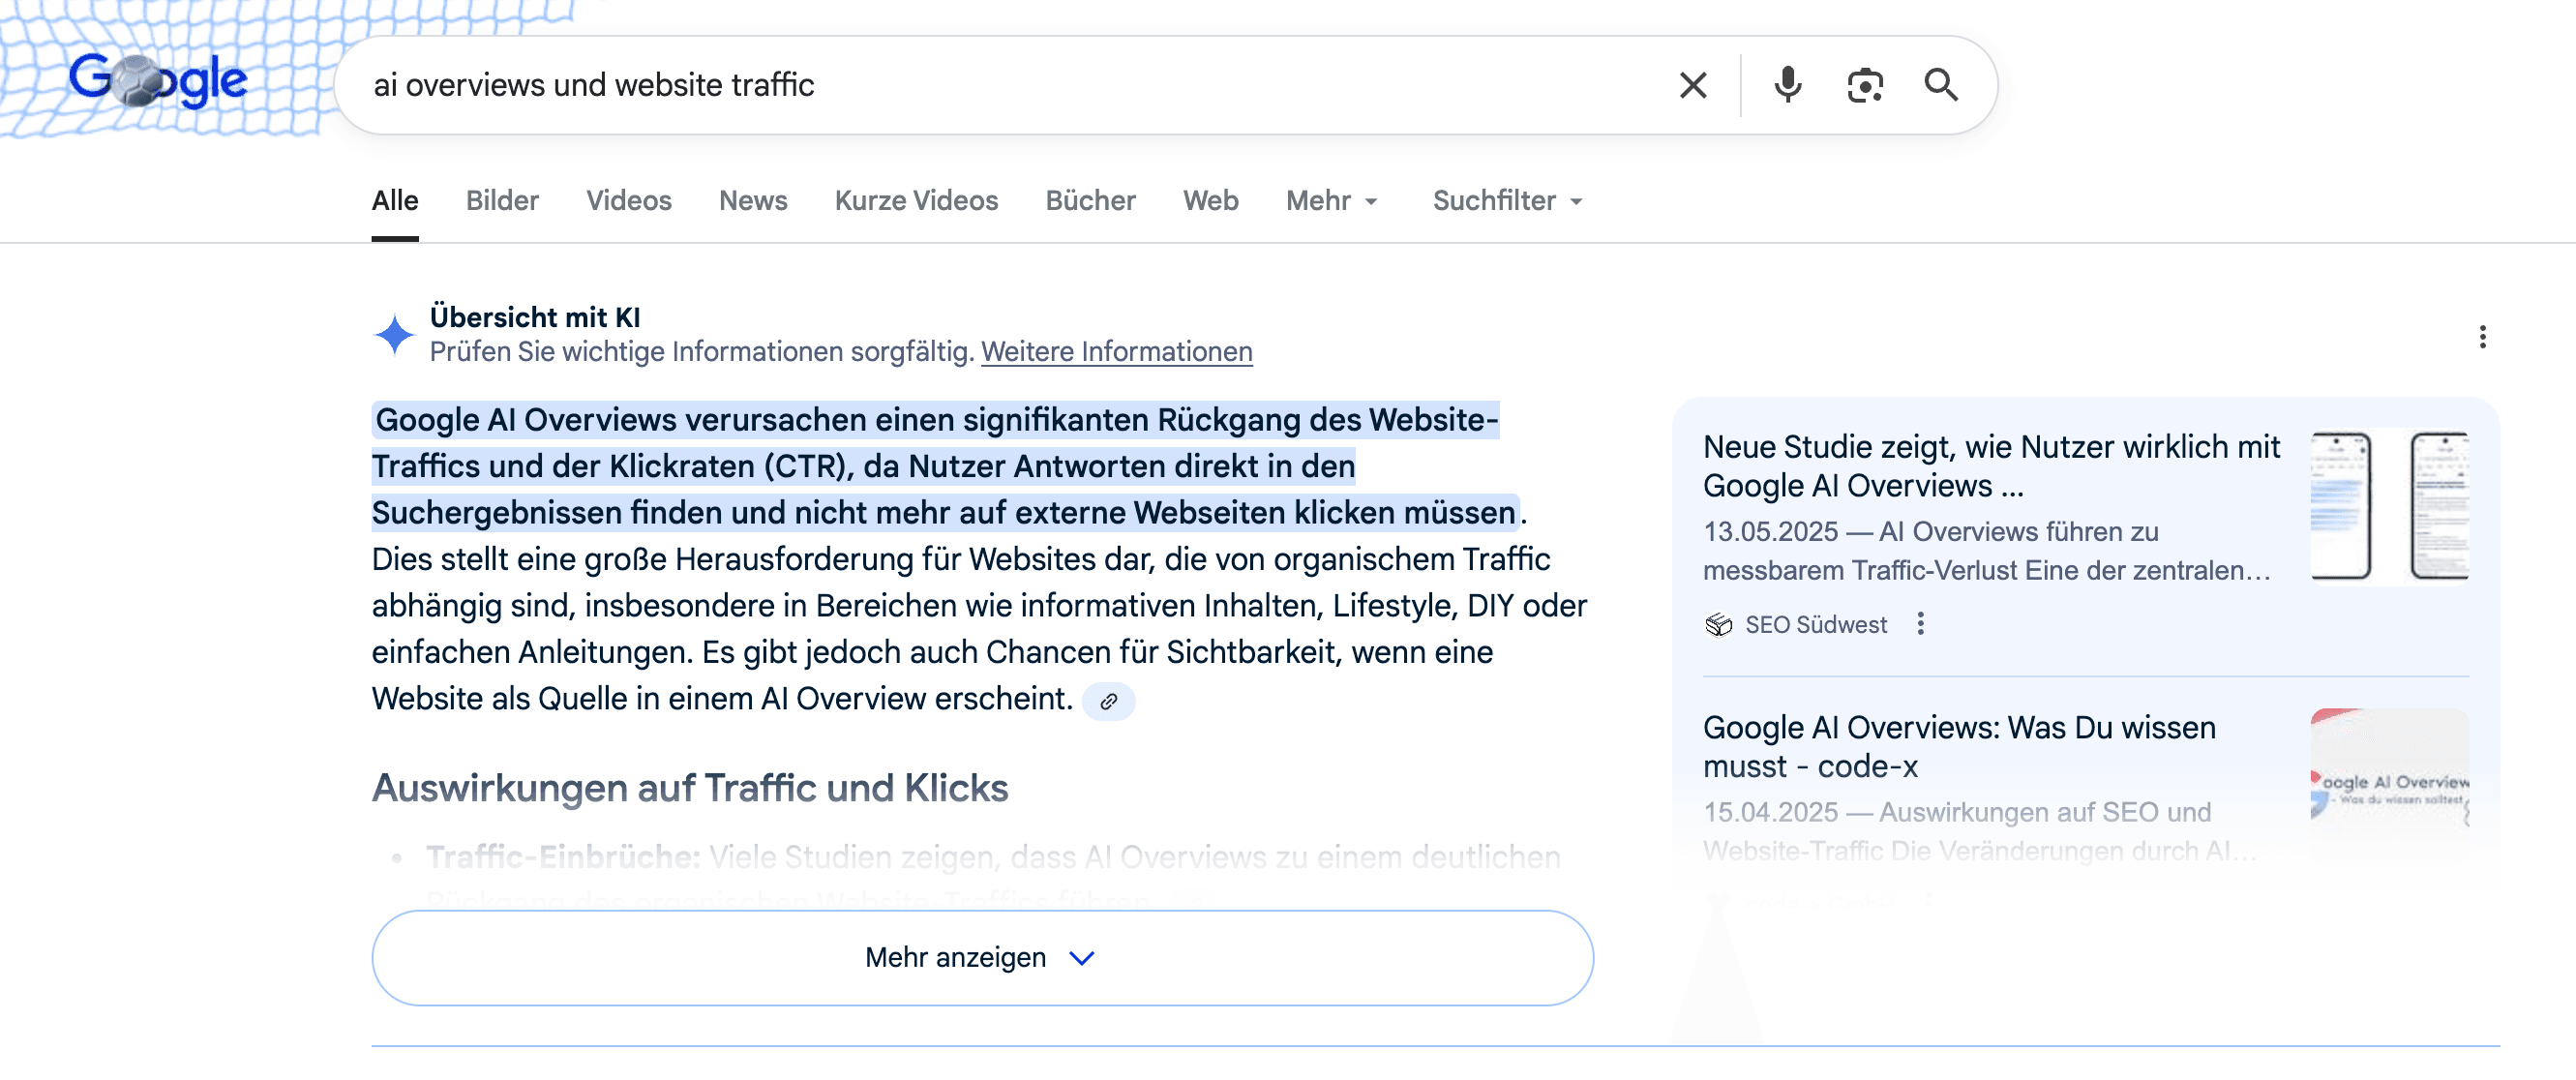Screen dimensions: 2576x1080
Task: Click the phone mockups article thumbnail
Action: [x=2388, y=505]
